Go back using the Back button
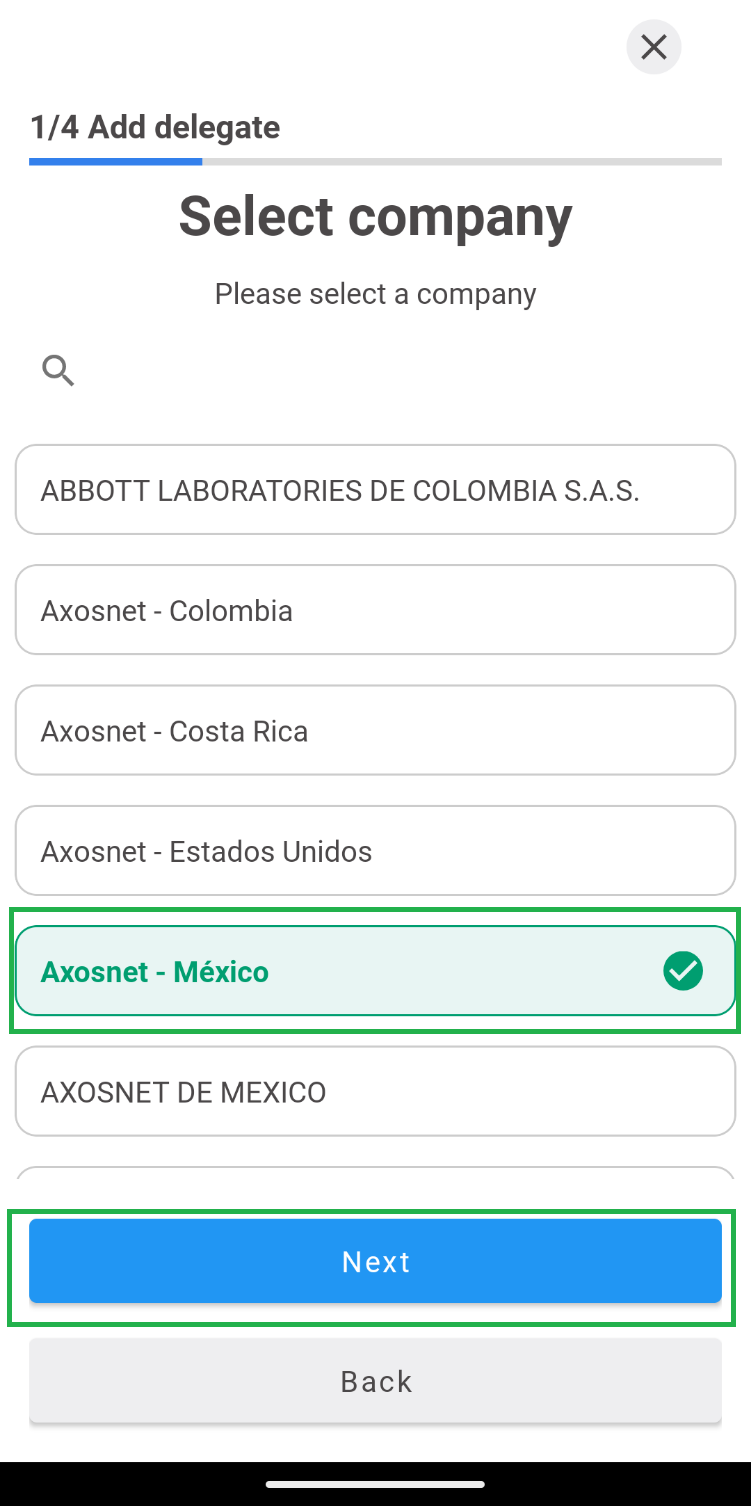This screenshot has height=1506, width=751. tap(375, 1381)
